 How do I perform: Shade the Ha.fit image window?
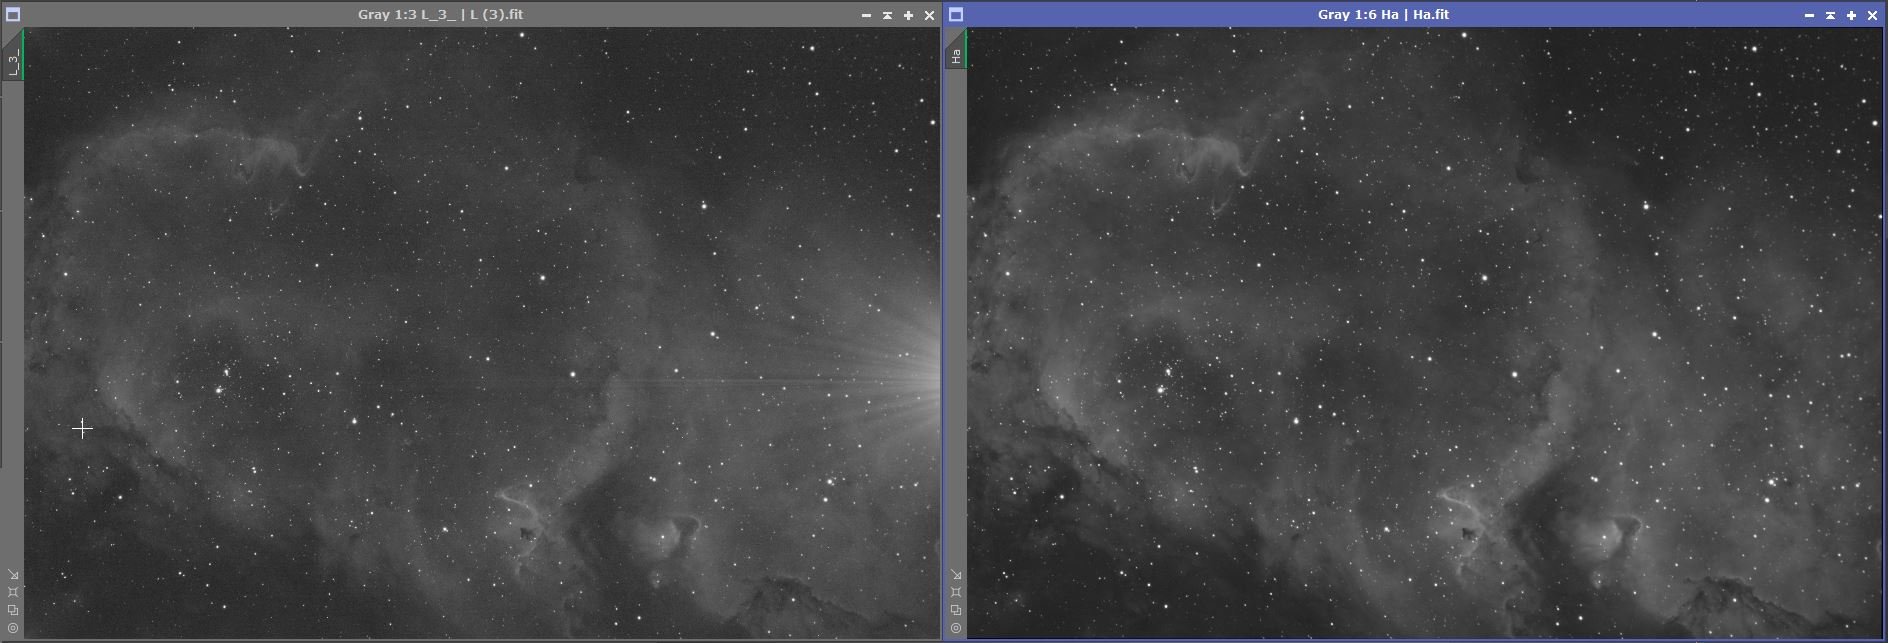[x=1830, y=15]
